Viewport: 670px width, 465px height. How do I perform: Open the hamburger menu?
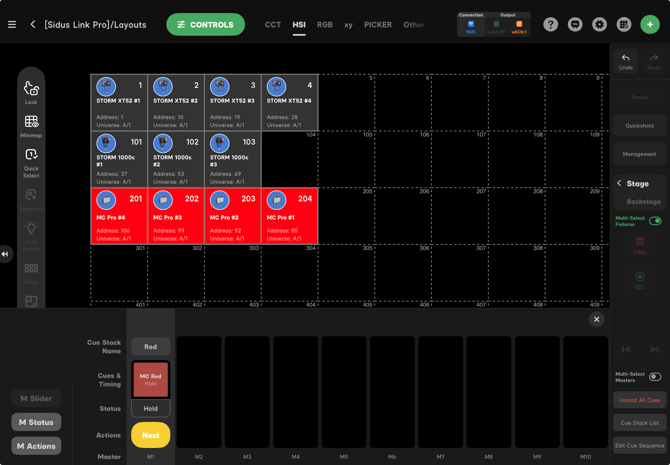[12, 24]
